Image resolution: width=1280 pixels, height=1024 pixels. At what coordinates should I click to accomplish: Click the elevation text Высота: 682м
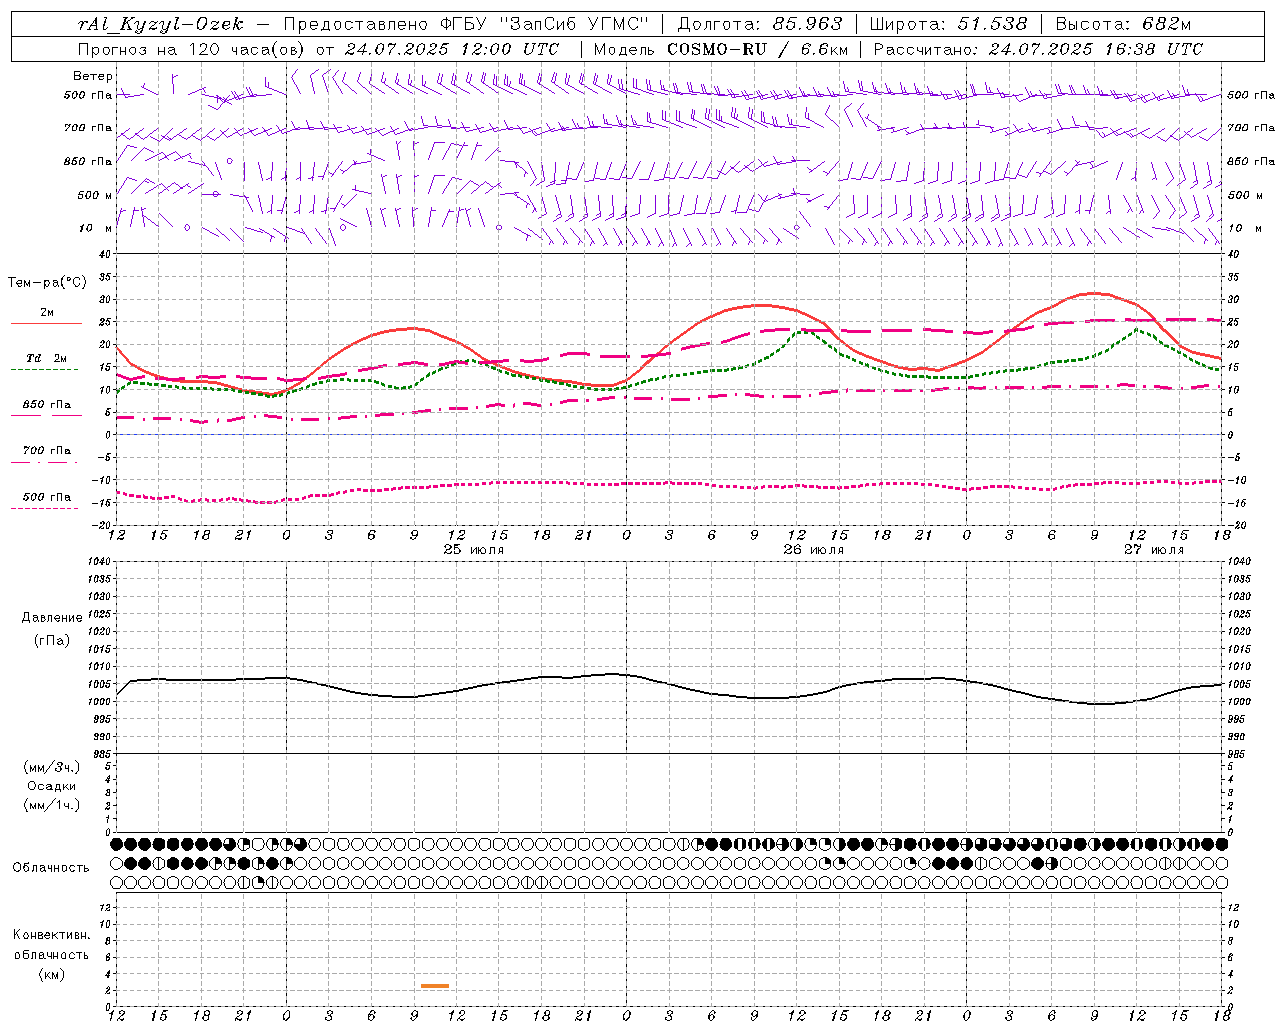1123,24
